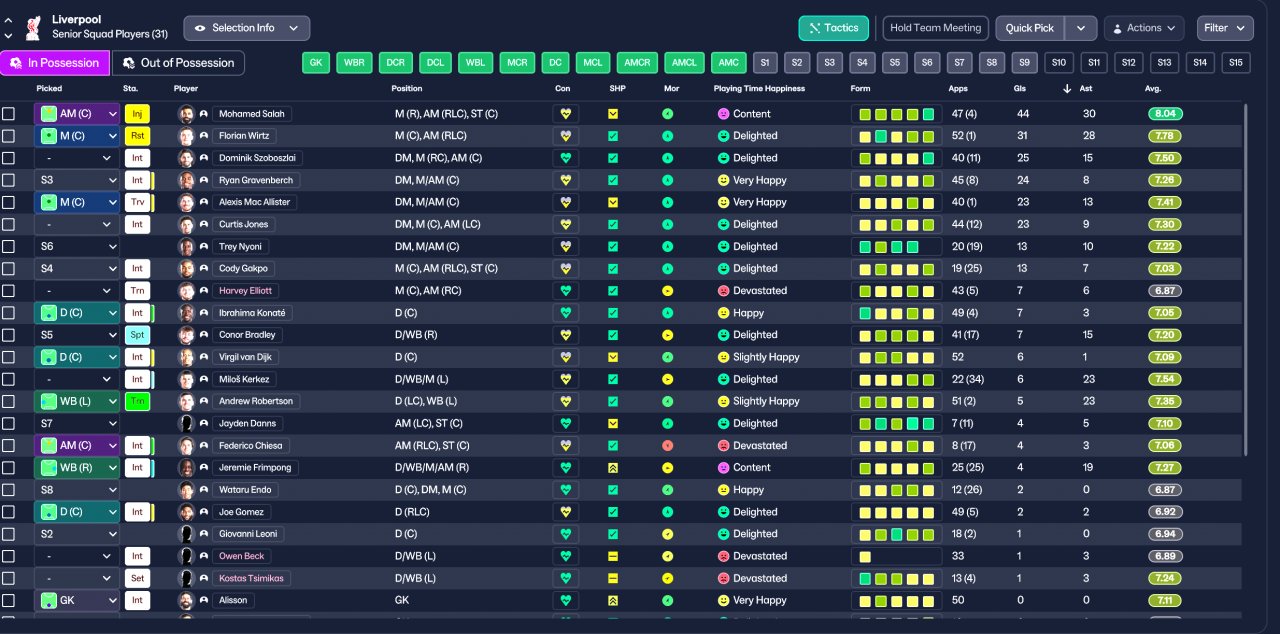Screen dimensions: 1280x634
Task: Click Owen Beck's sharpness dash icon
Action: (613, 556)
